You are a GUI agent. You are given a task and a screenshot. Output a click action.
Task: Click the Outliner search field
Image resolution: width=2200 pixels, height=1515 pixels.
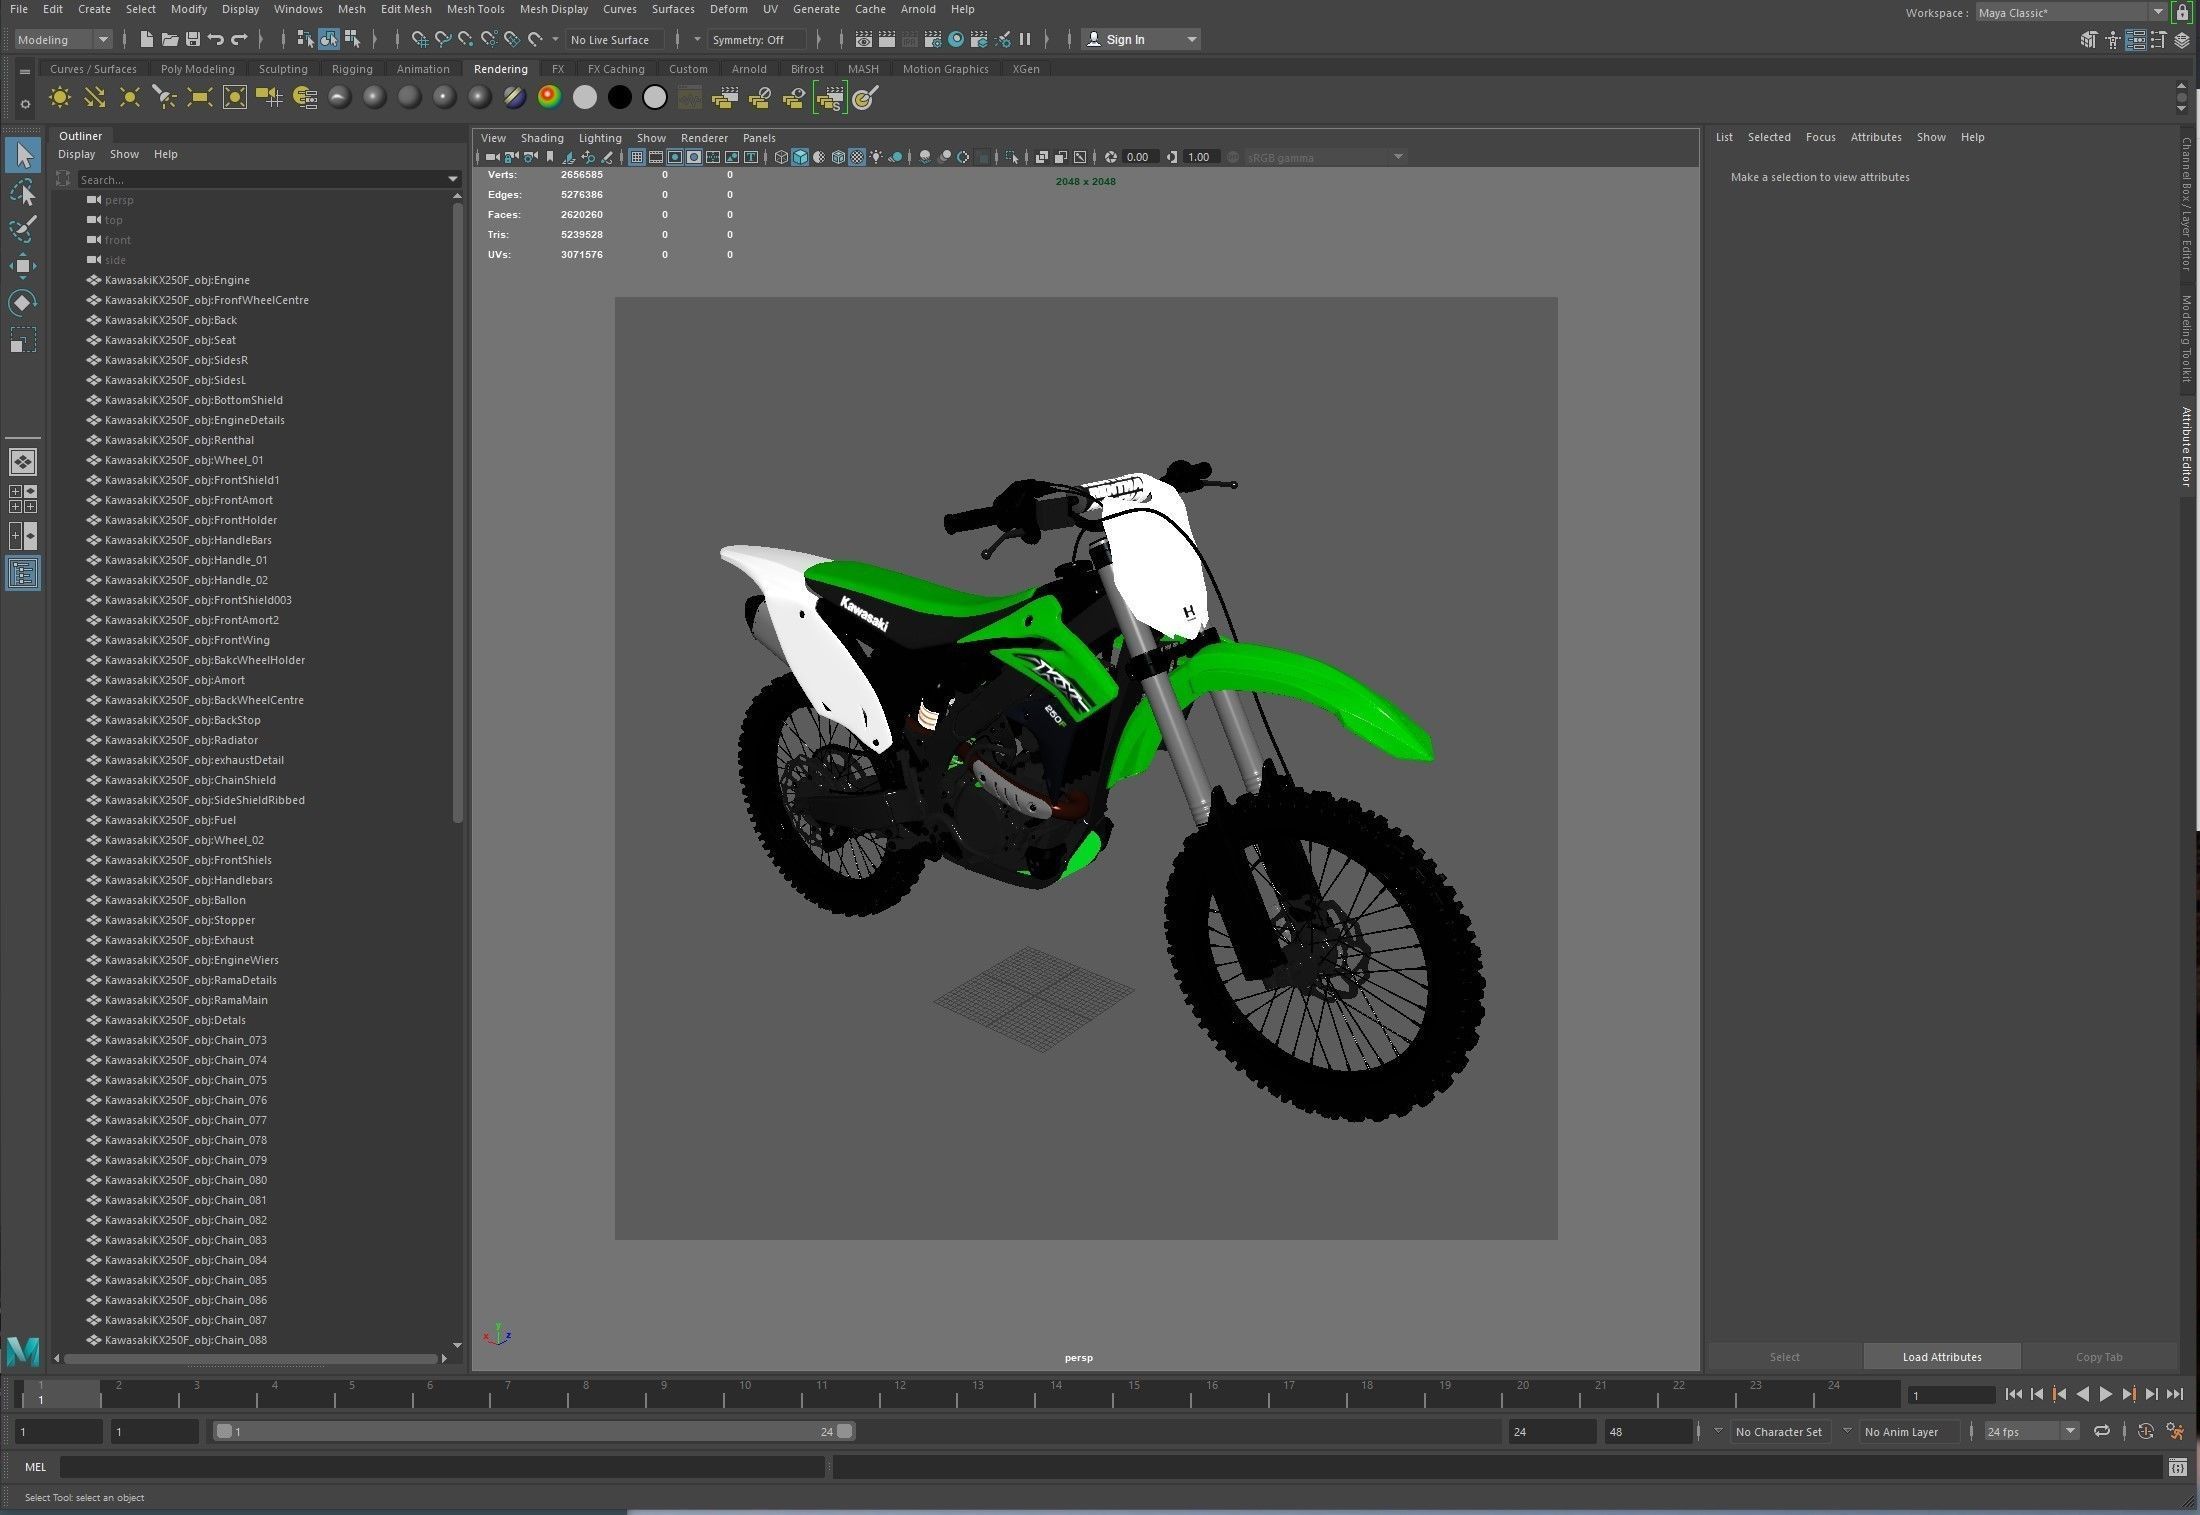[262, 179]
